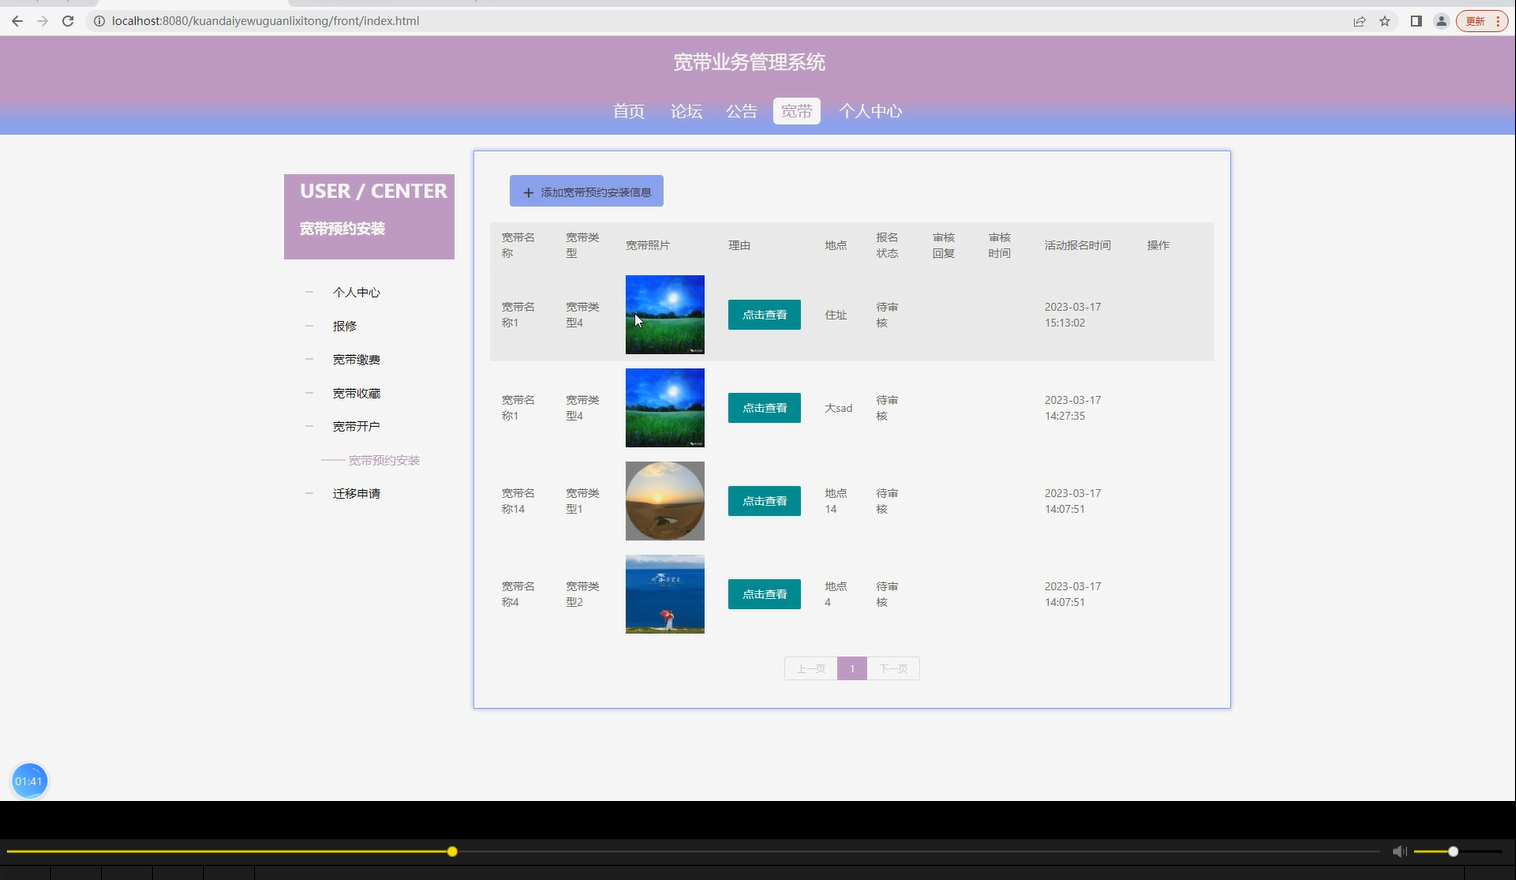
Task: Open 宽带缴费 in the sidebar
Action: point(356,360)
